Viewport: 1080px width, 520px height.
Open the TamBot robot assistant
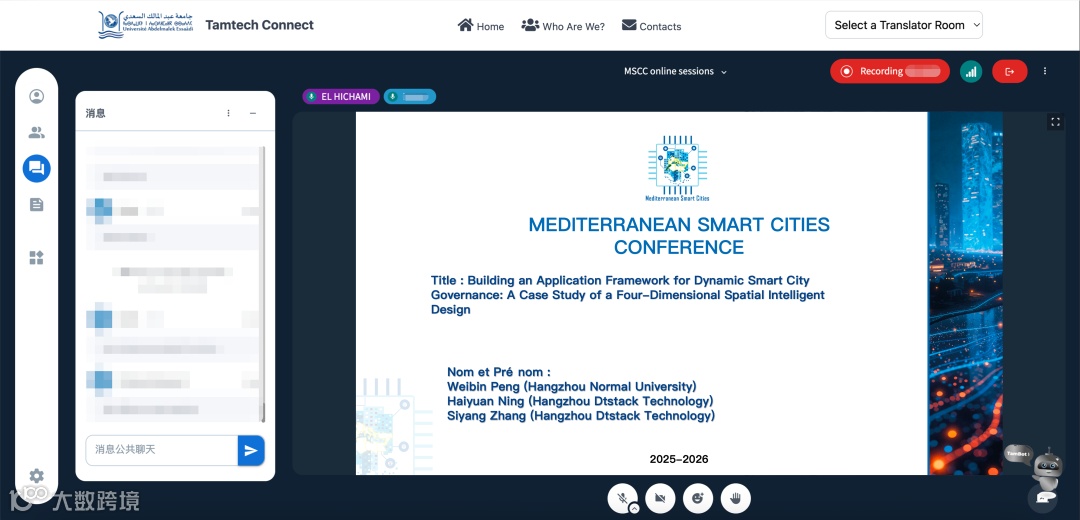pyautogui.click(x=1046, y=472)
